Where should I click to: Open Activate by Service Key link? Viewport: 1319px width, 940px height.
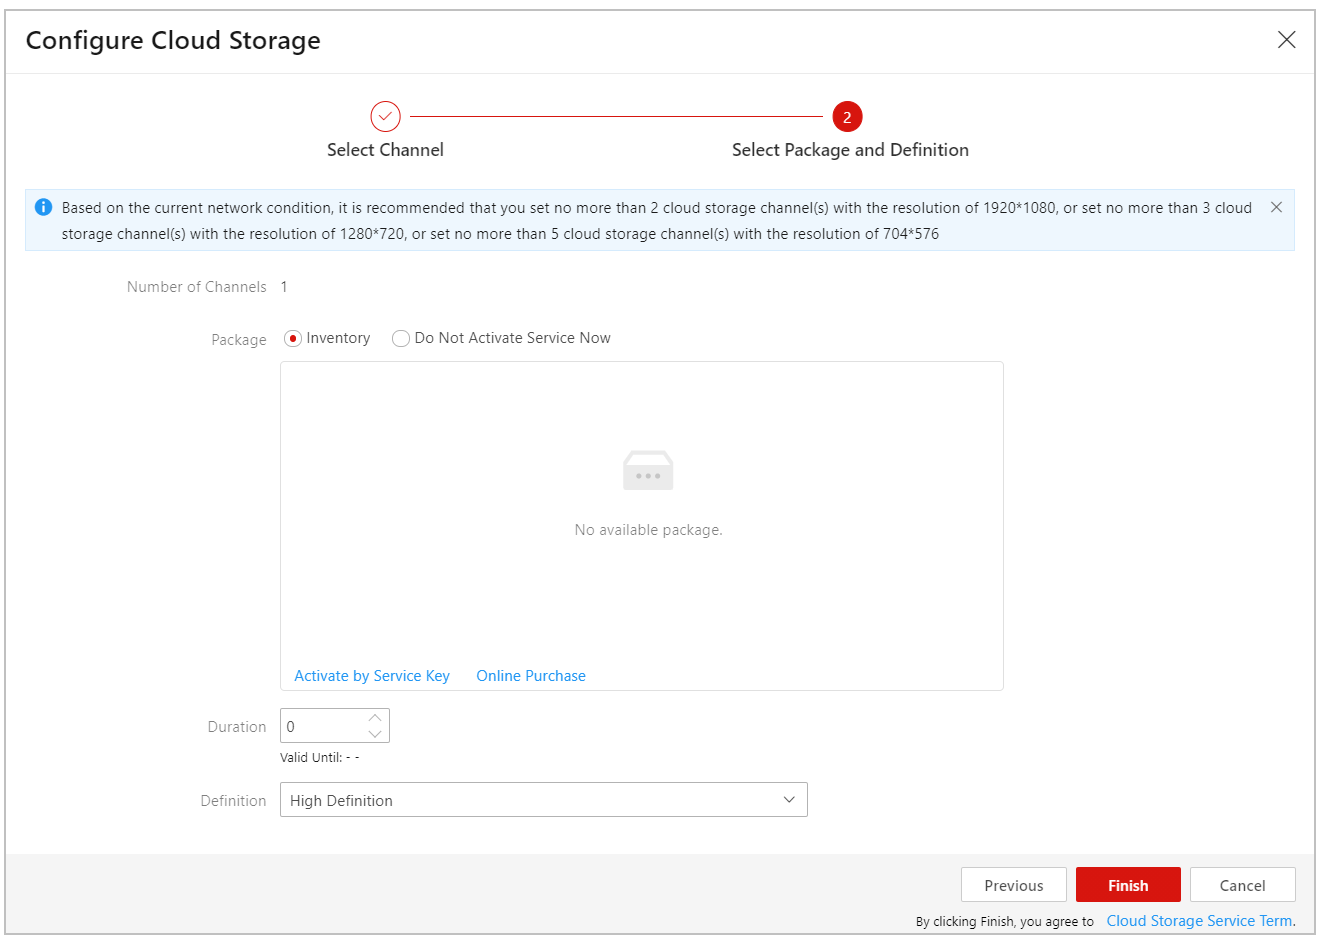[372, 676]
